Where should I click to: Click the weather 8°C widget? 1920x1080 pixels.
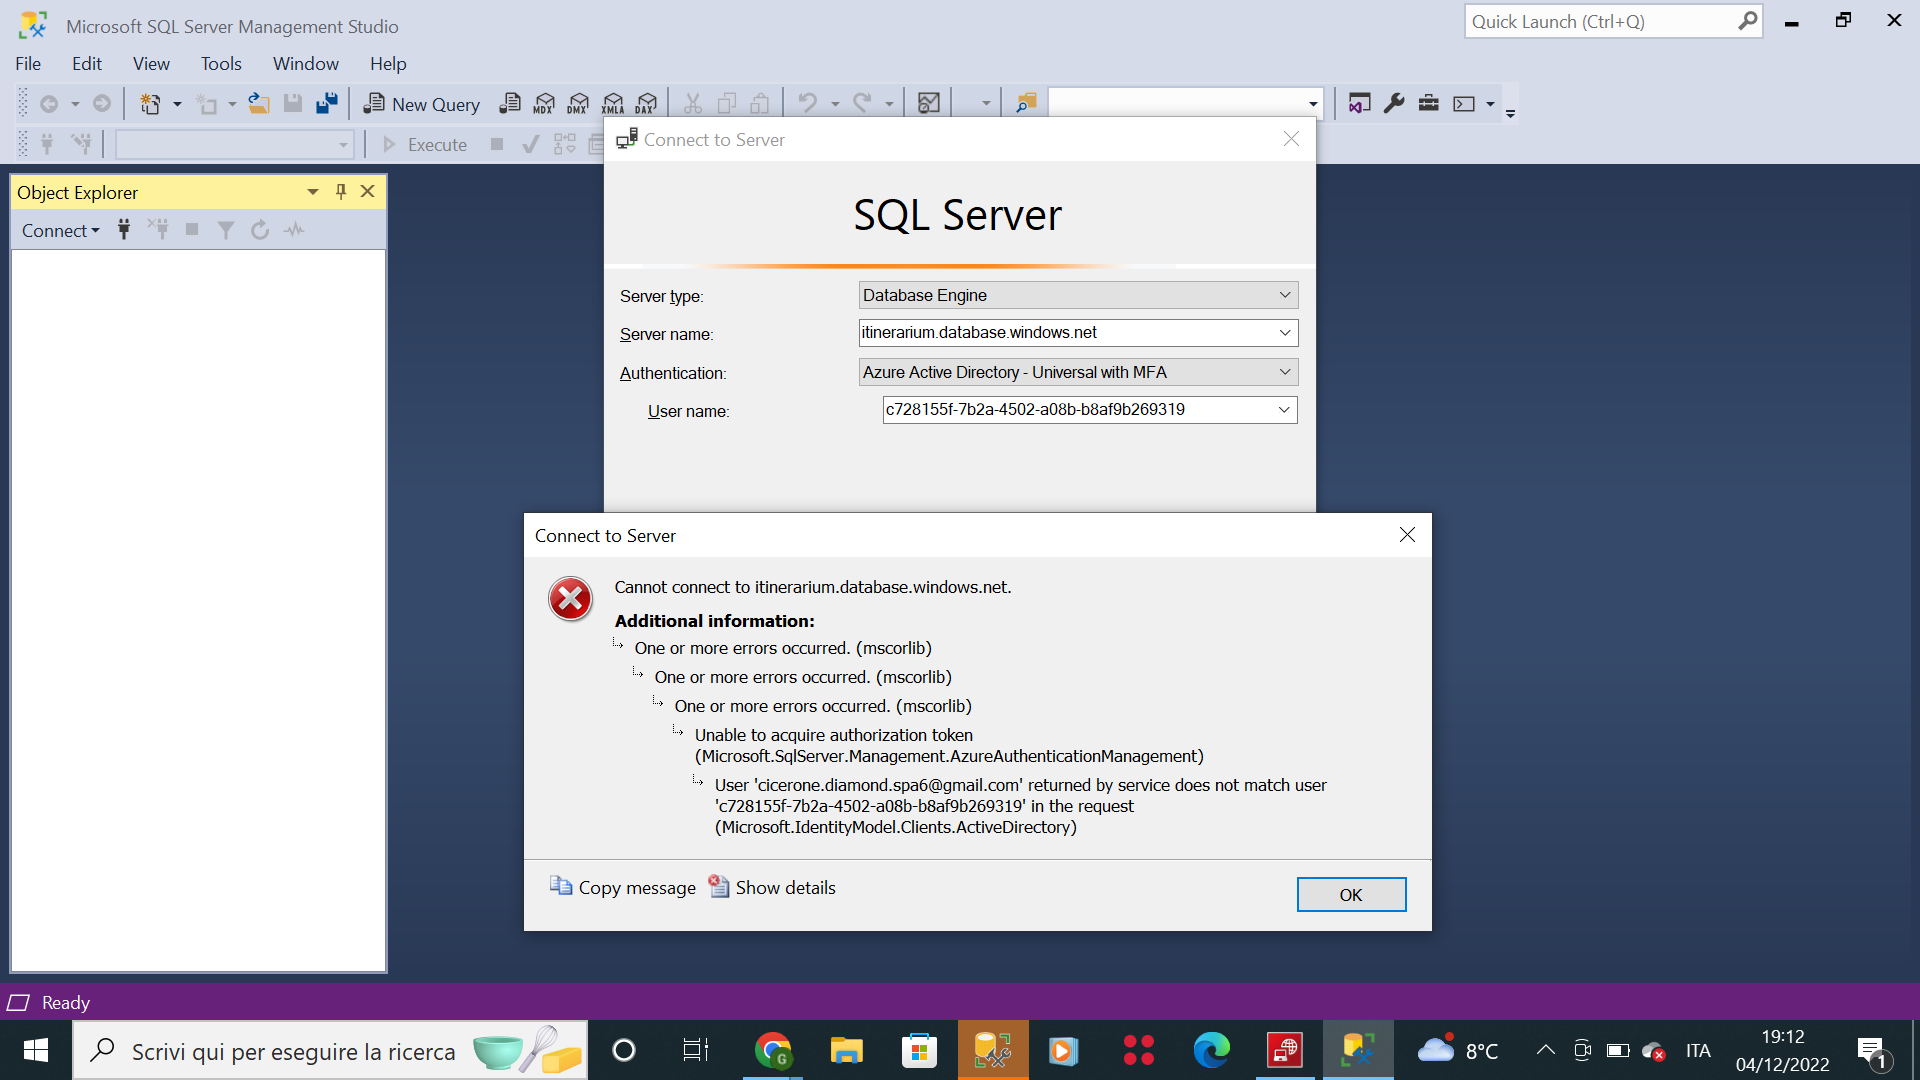[x=1458, y=1050]
